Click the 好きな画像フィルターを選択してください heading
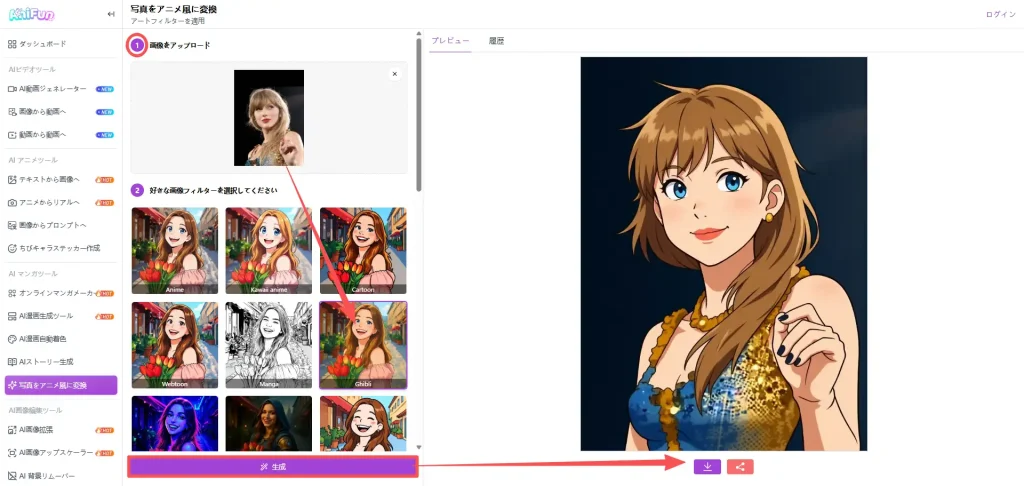The width and height of the screenshot is (1024, 486). 214,191
